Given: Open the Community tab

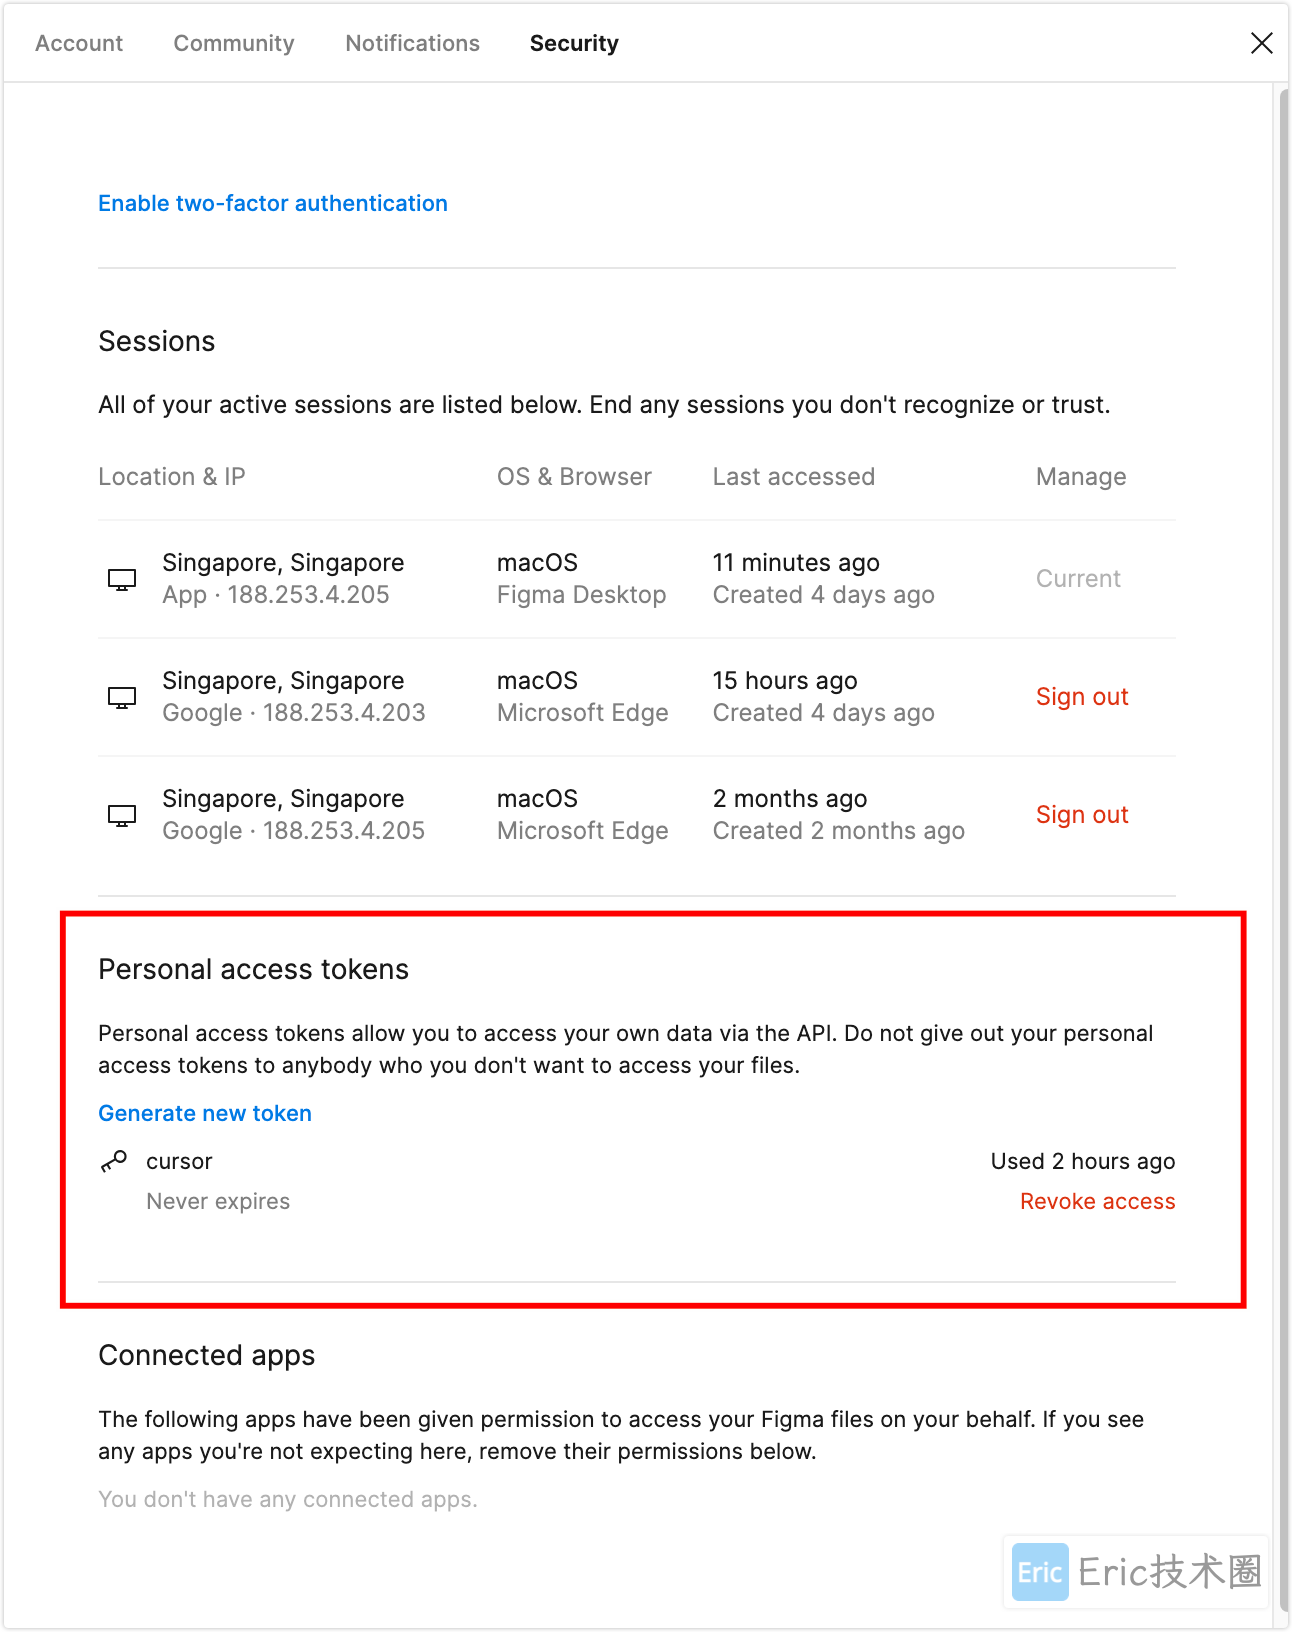Looking at the screenshot, I should [x=234, y=43].
